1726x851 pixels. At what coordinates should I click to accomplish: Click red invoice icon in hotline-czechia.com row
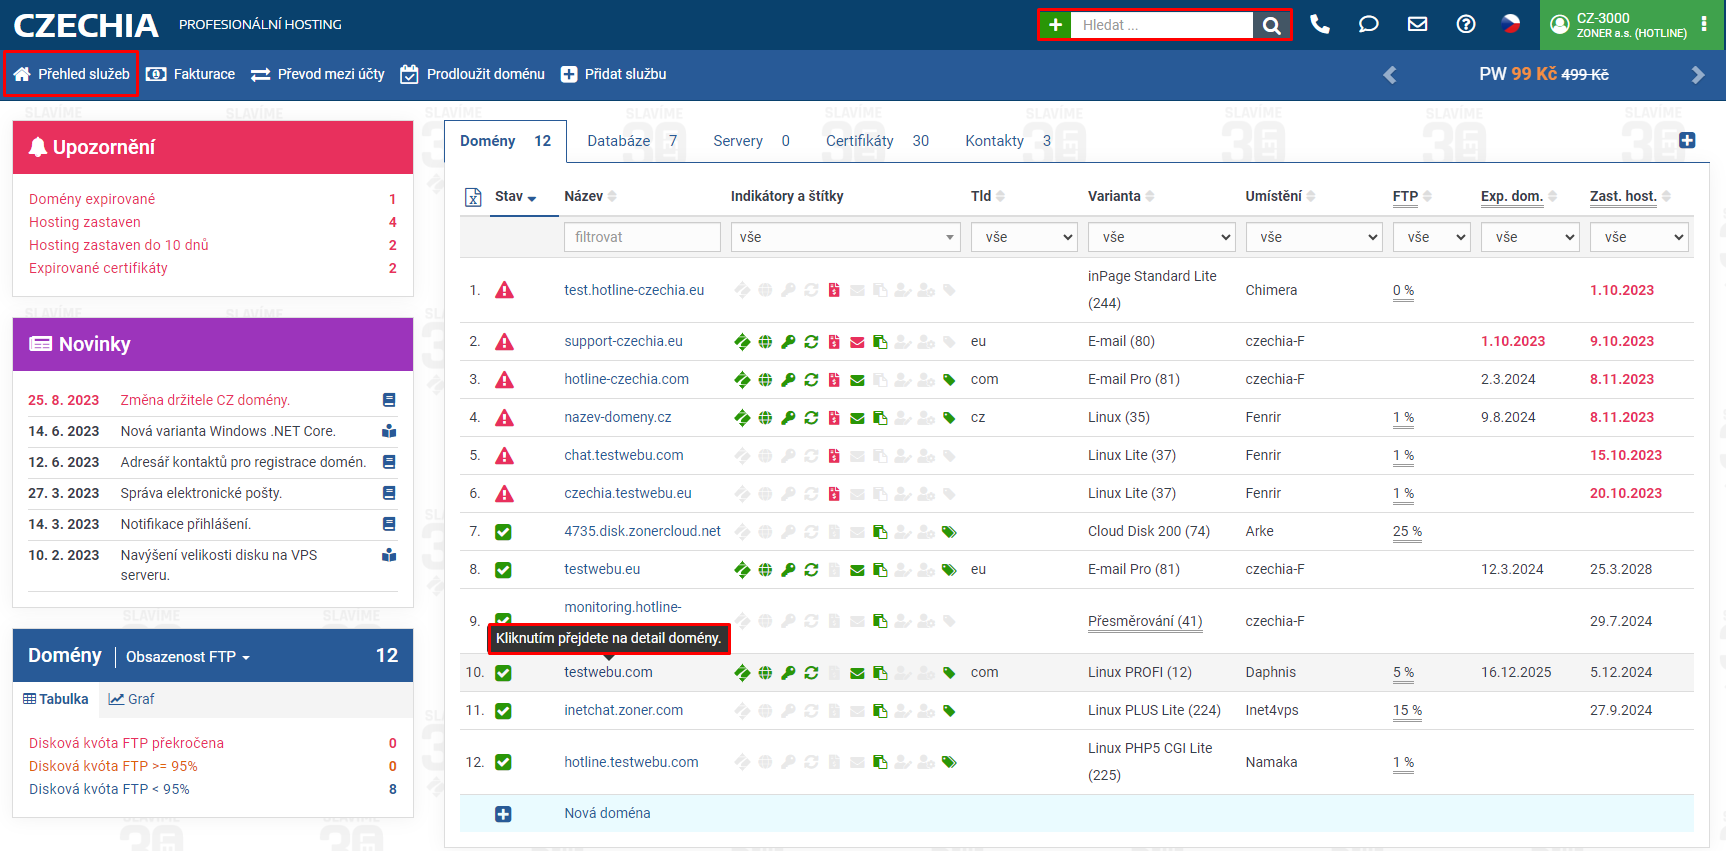(834, 380)
